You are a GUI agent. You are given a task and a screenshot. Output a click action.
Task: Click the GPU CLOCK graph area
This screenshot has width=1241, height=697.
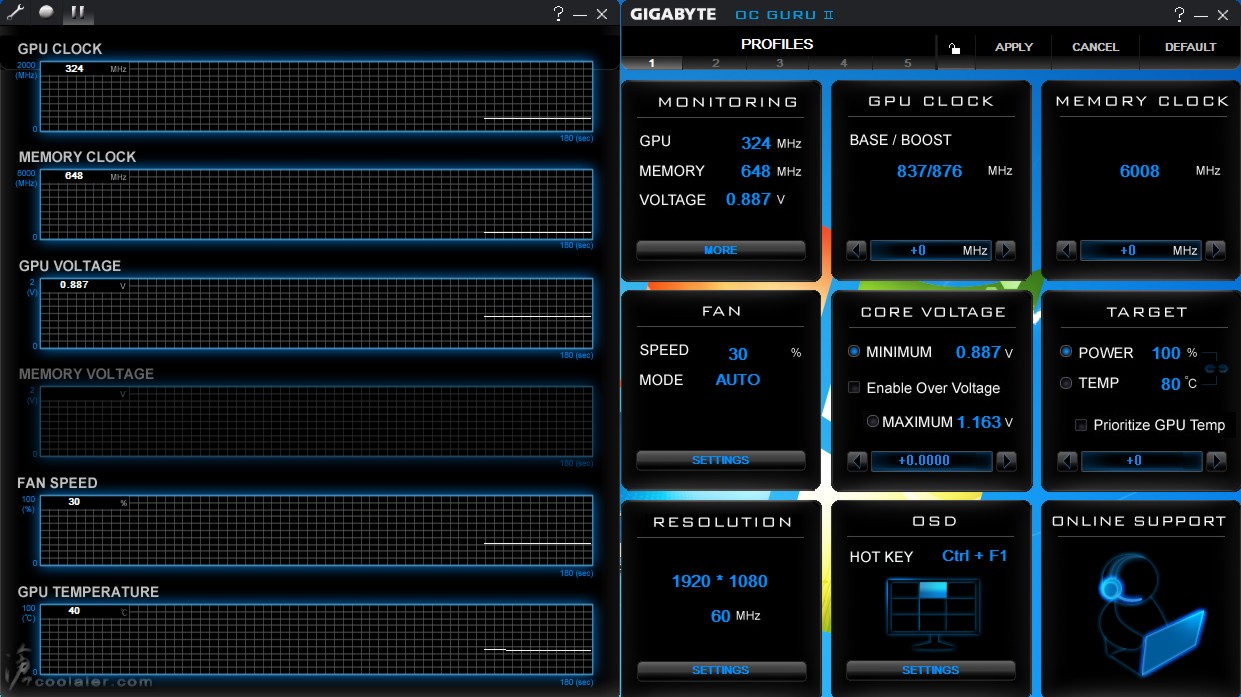[316, 96]
